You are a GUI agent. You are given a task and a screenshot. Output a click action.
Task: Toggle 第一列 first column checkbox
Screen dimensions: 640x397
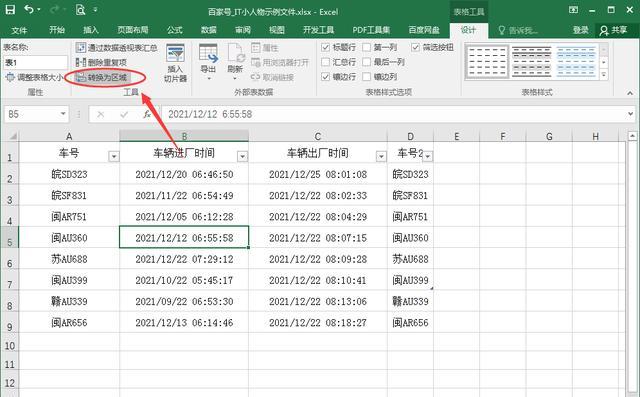pyautogui.click(x=367, y=47)
